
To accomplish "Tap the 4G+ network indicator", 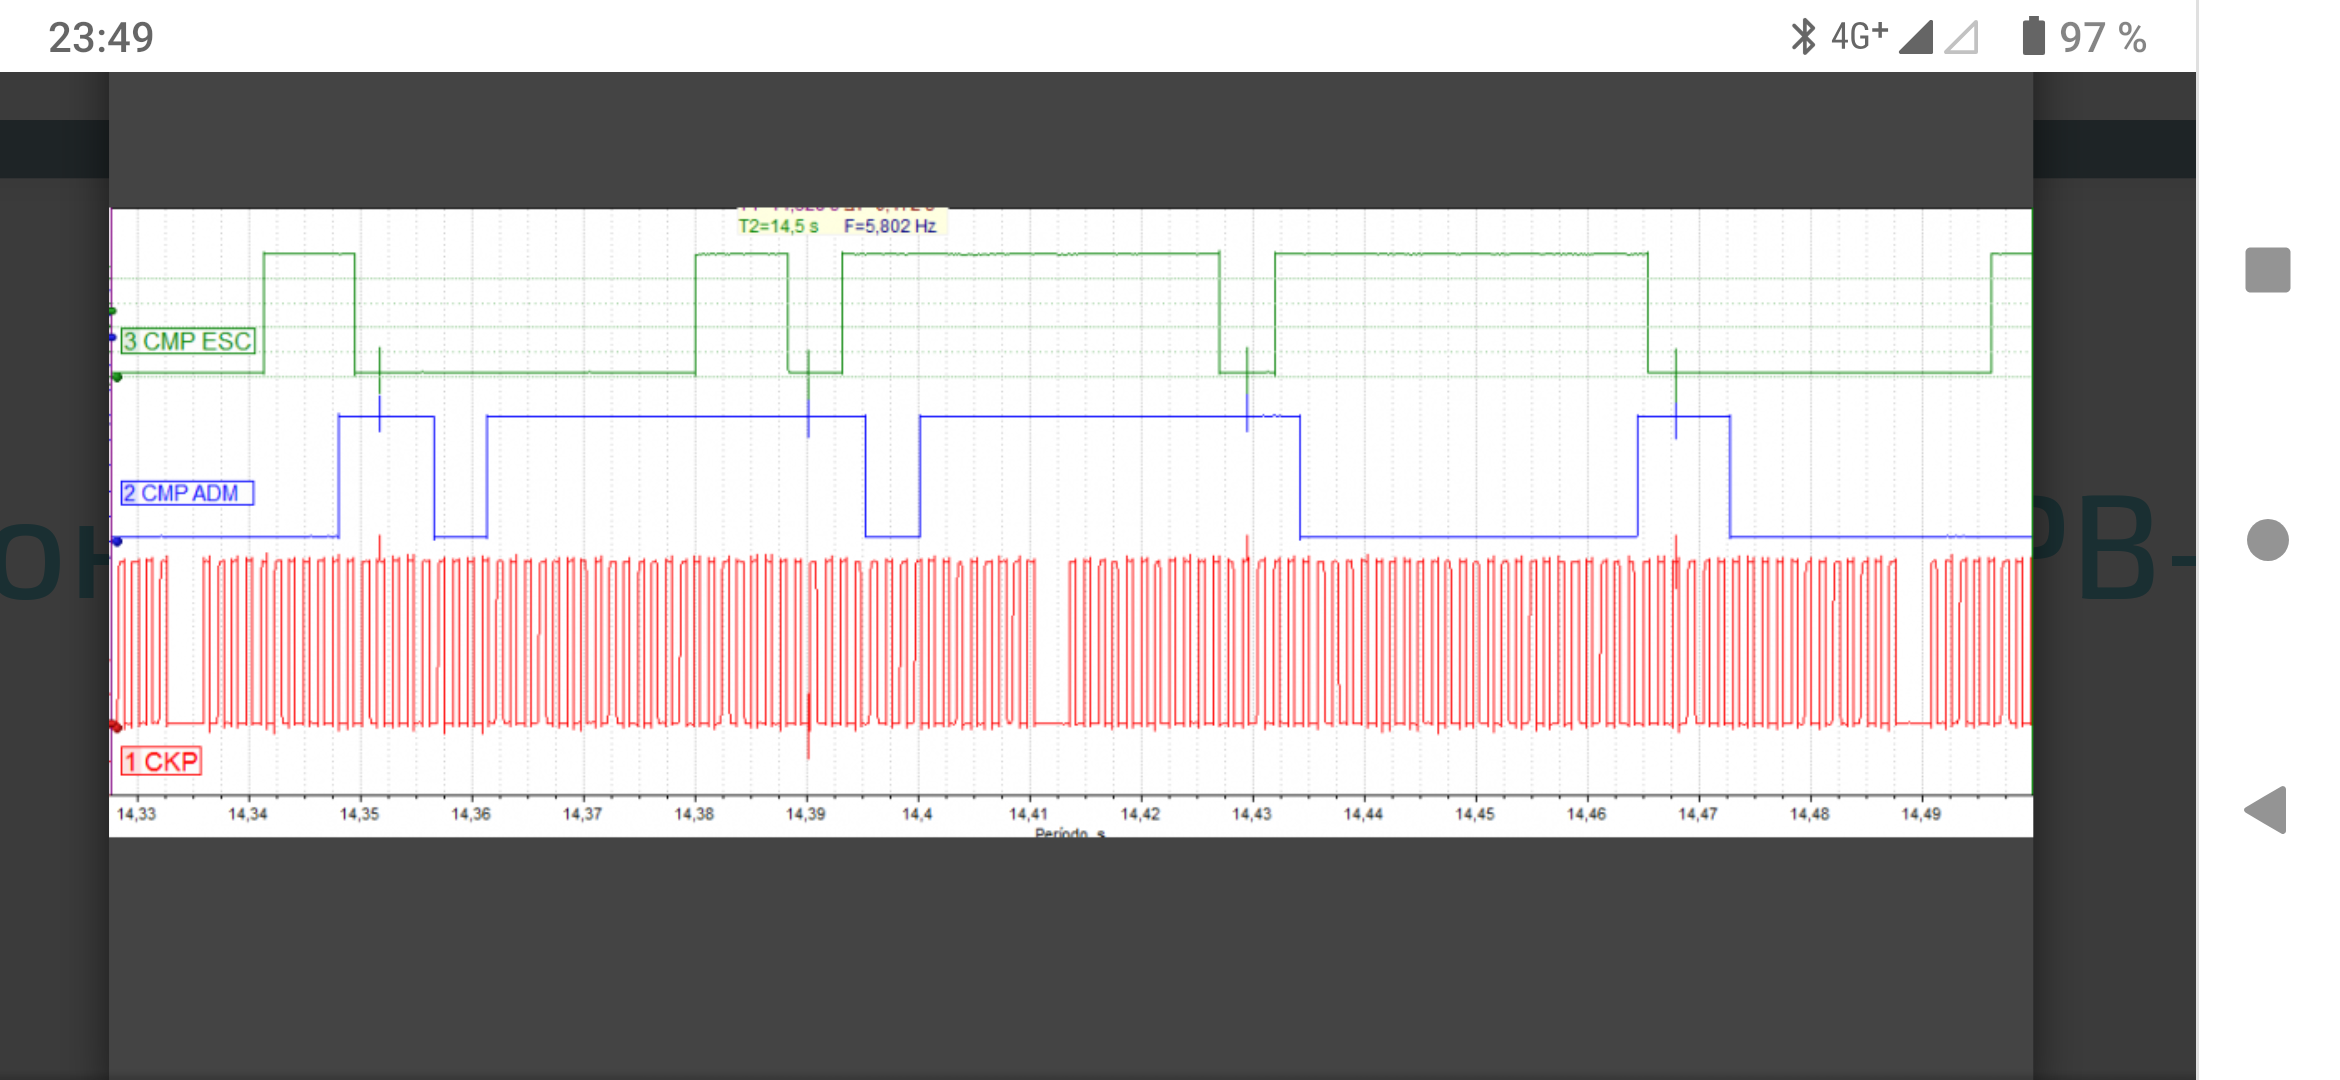I will coord(1858,36).
